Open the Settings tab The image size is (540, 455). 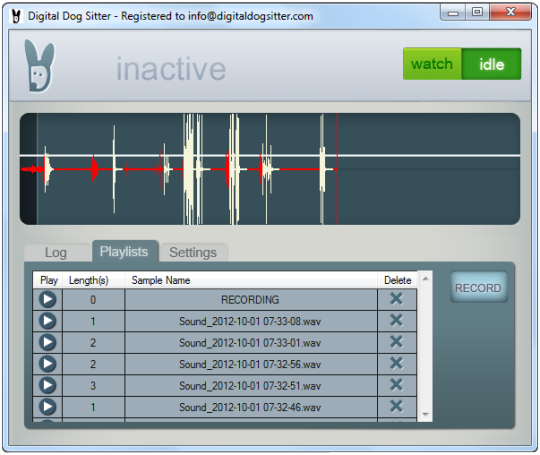coord(193,252)
